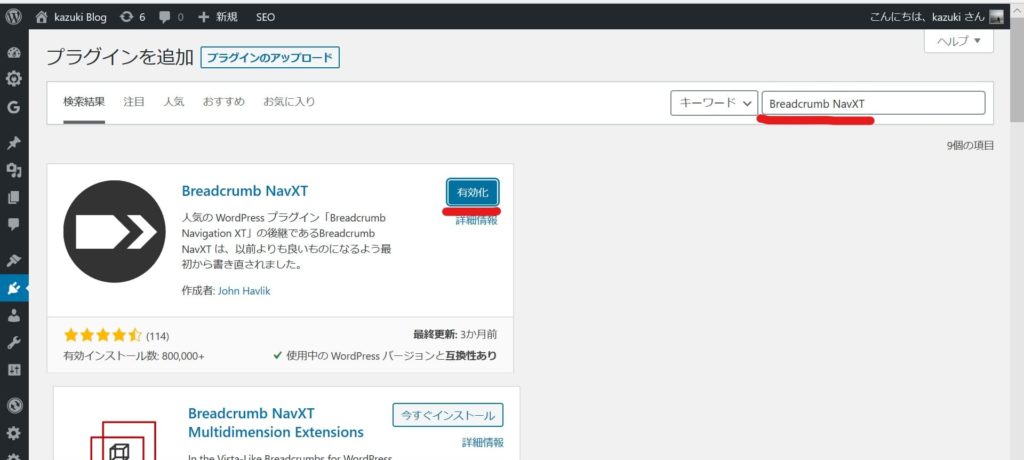
Task: Open author John Havlik link
Action: click(x=244, y=291)
